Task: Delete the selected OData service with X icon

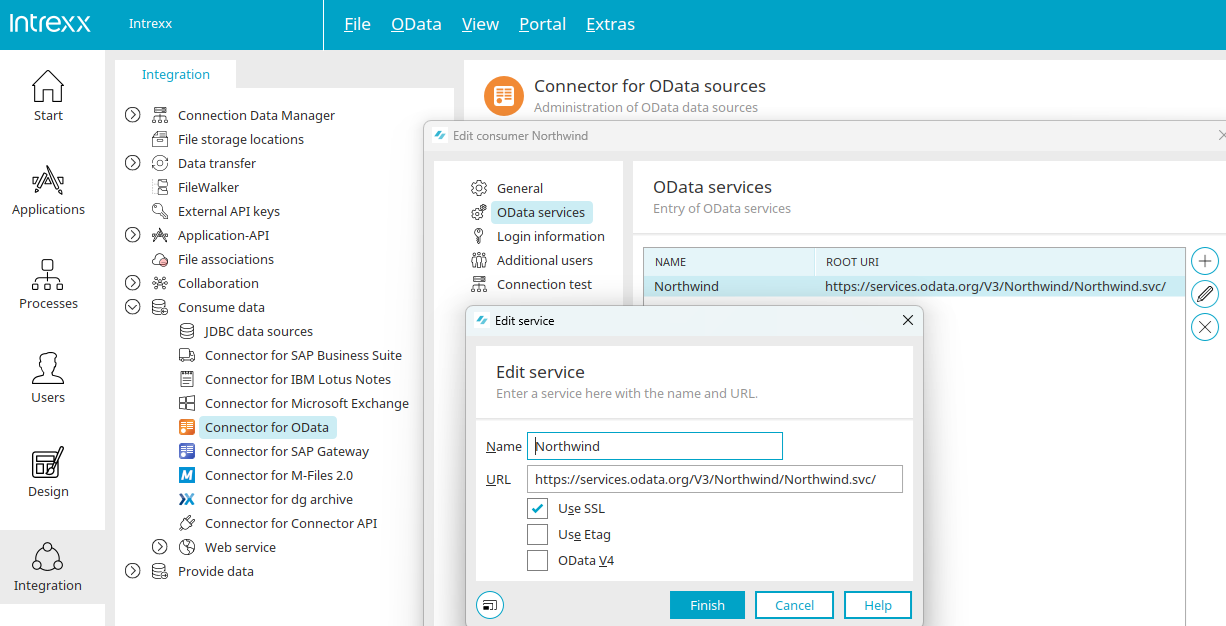Action: coord(1206,327)
